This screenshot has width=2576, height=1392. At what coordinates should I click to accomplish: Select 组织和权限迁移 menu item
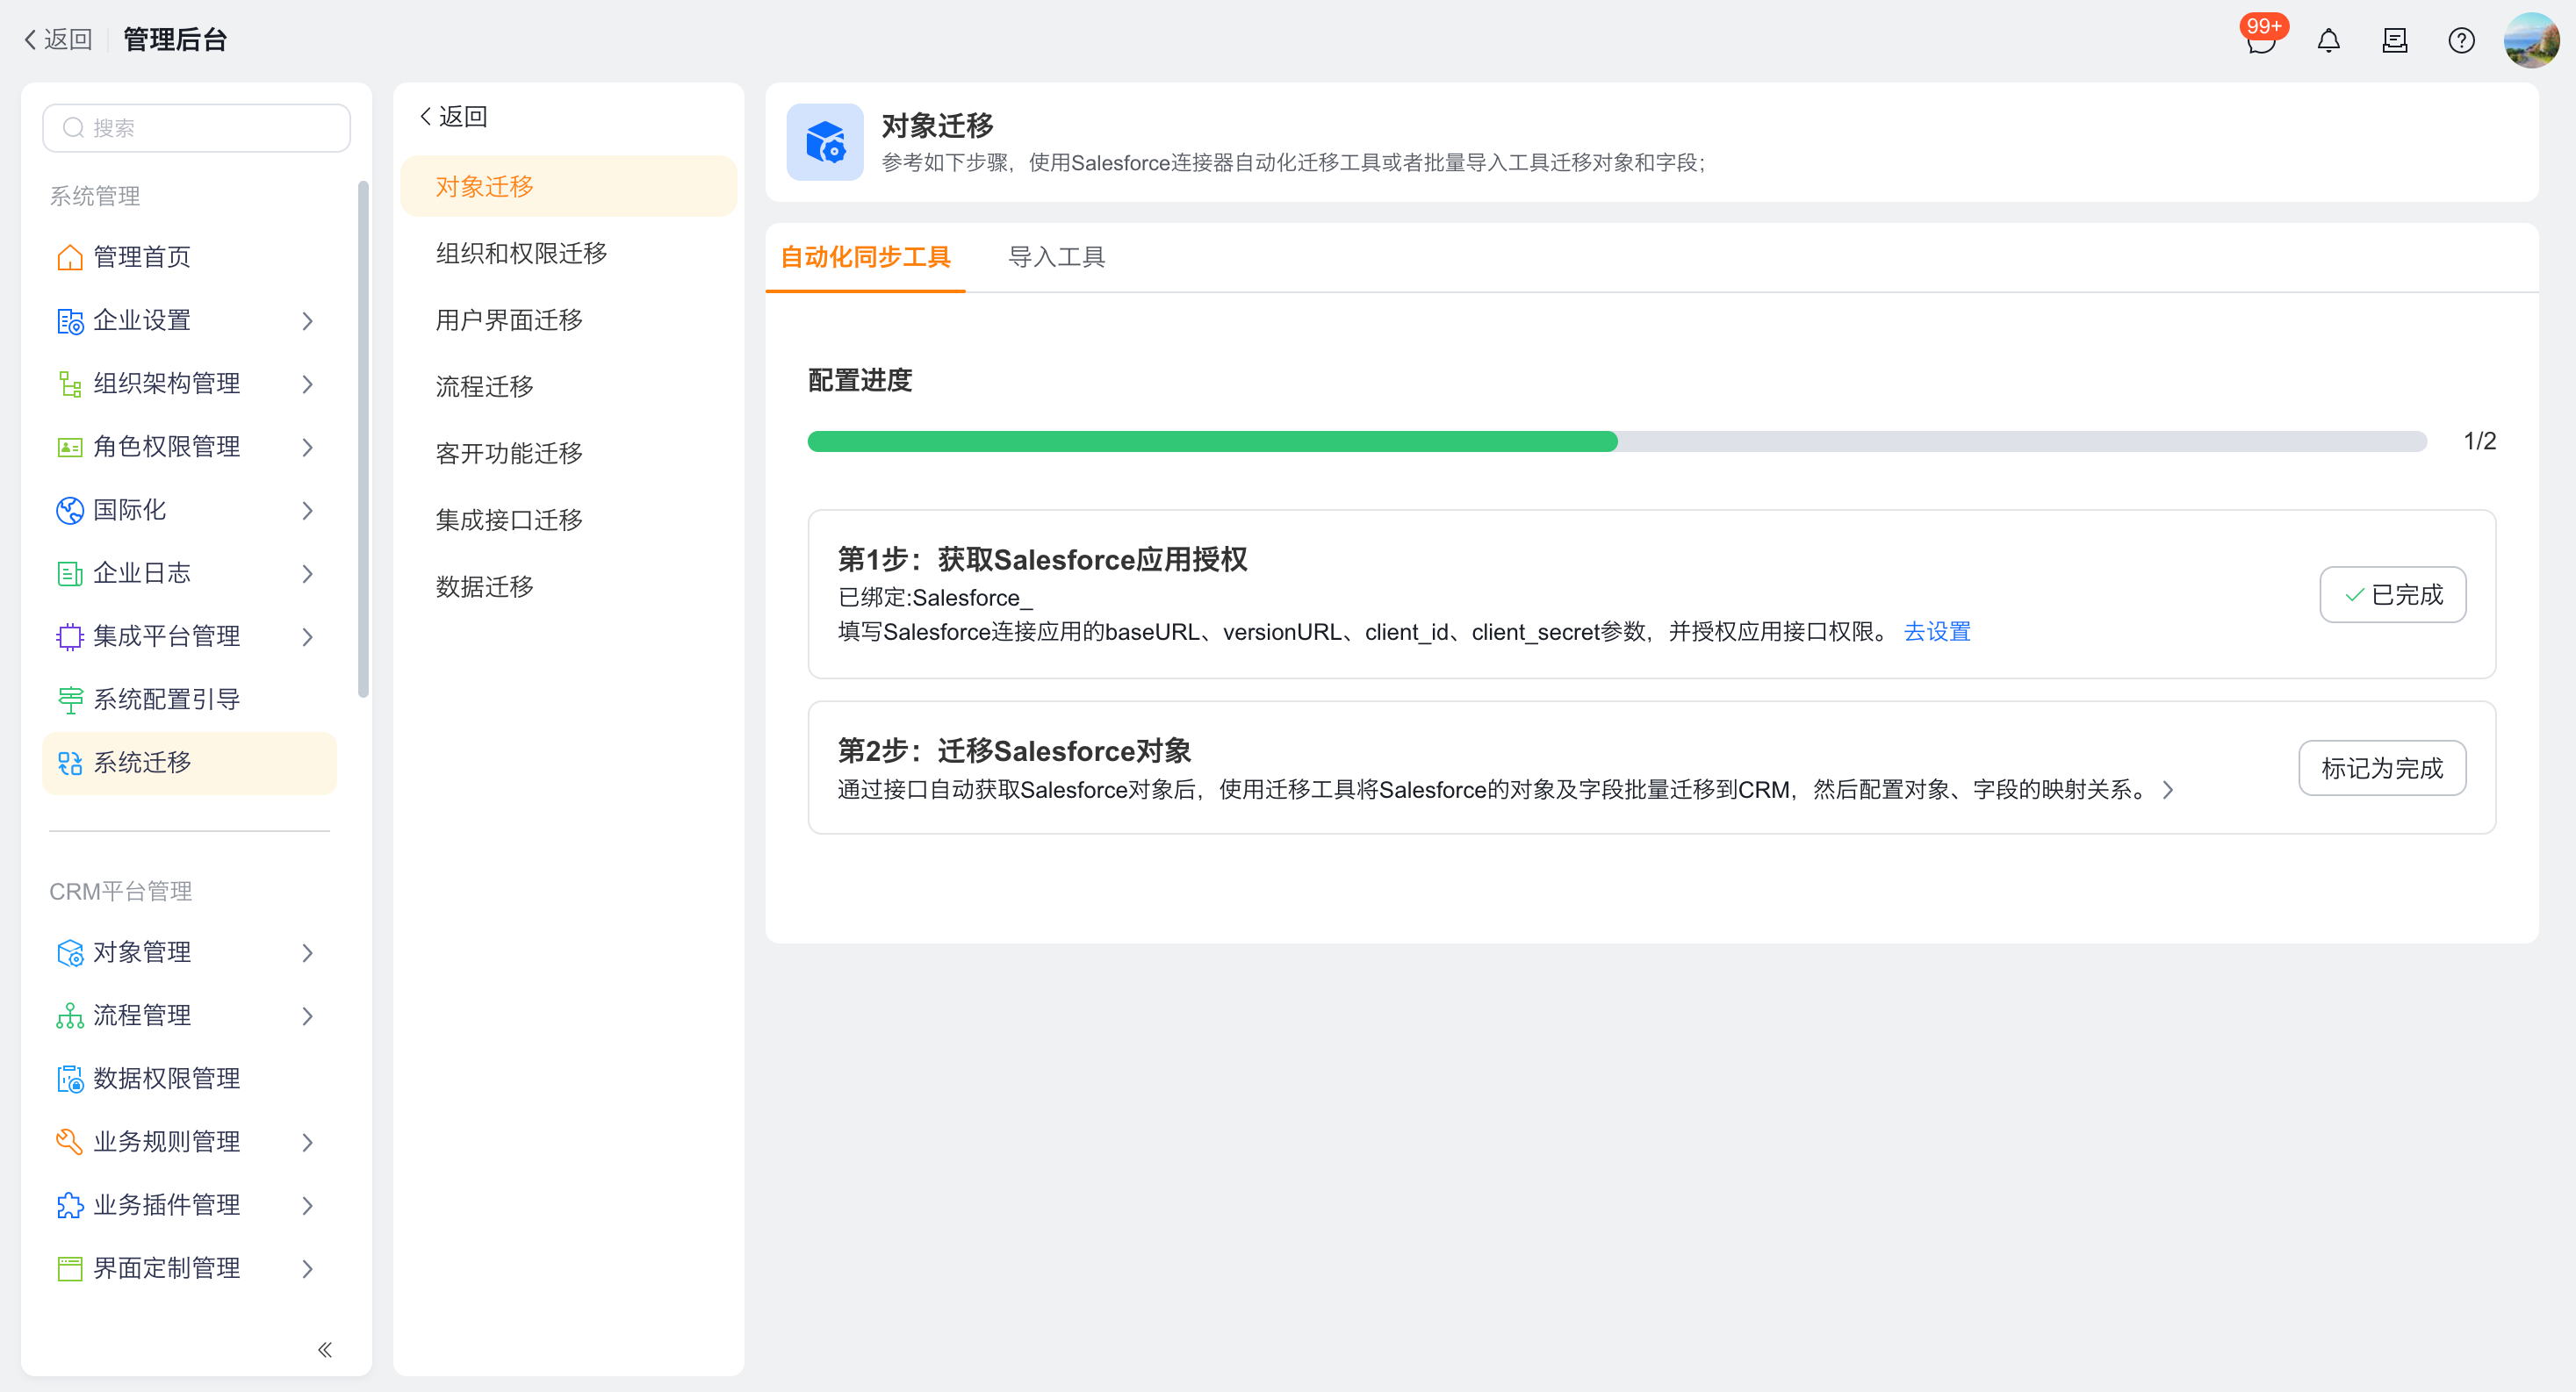tap(521, 253)
